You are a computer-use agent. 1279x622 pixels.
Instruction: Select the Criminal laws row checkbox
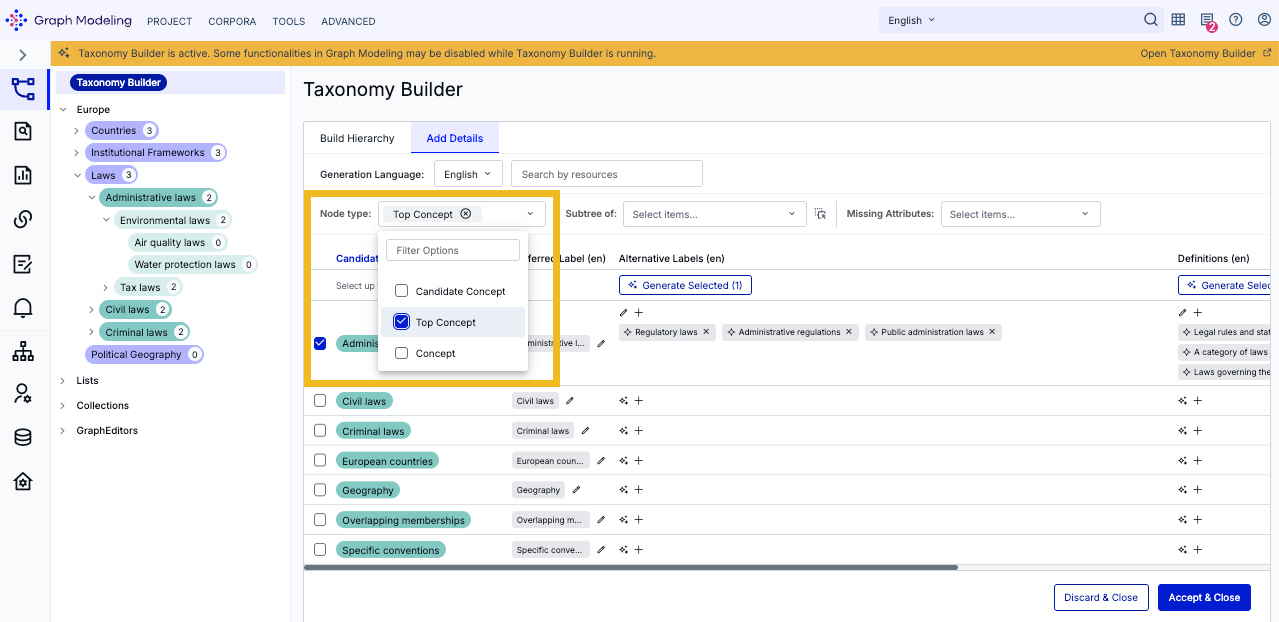point(320,430)
